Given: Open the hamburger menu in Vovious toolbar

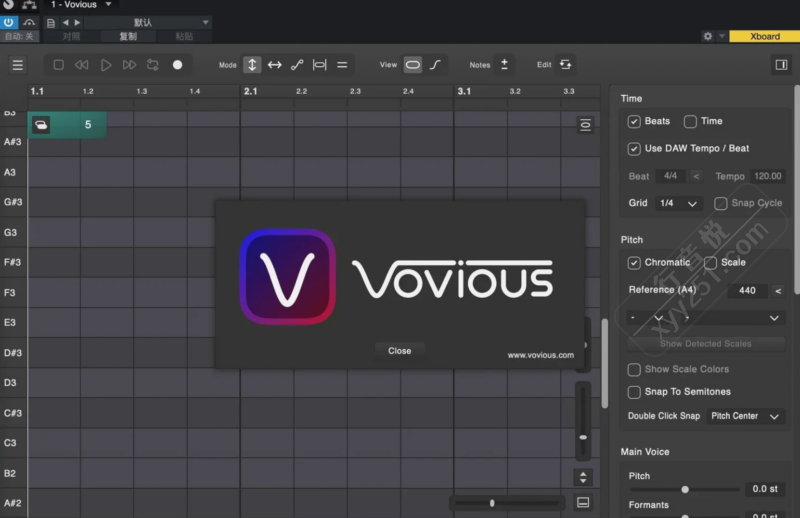Looking at the screenshot, I should [x=18, y=65].
